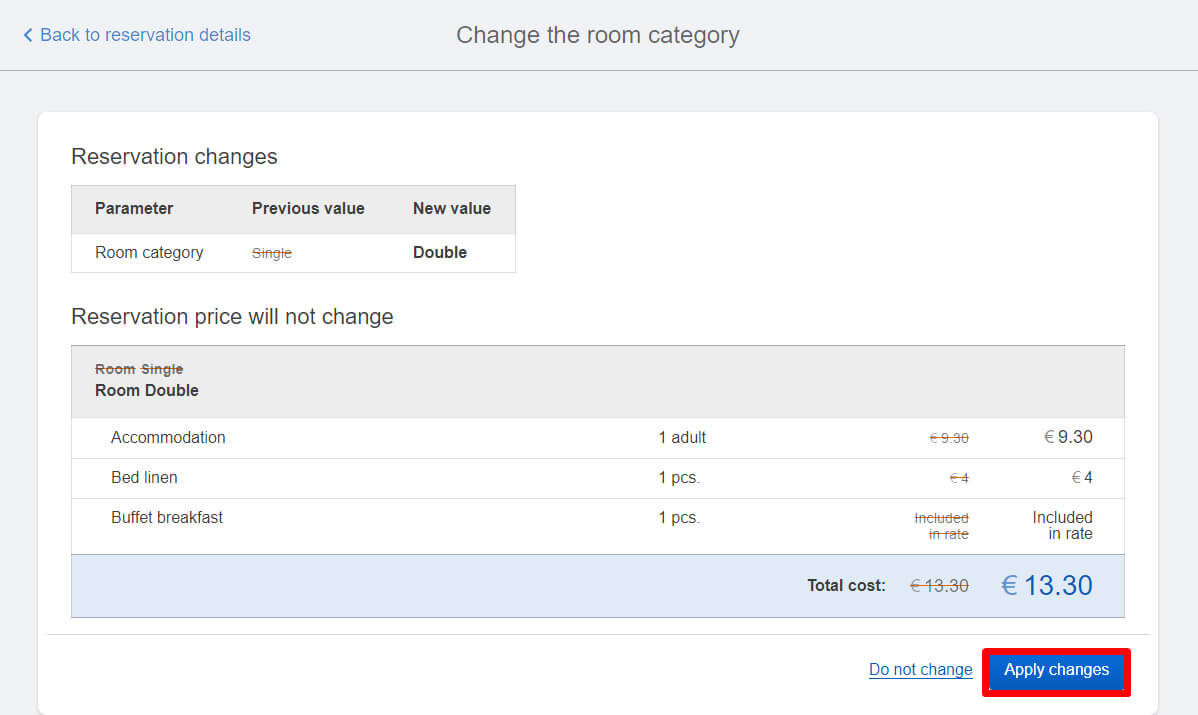Click the Room category row label

[x=149, y=253]
